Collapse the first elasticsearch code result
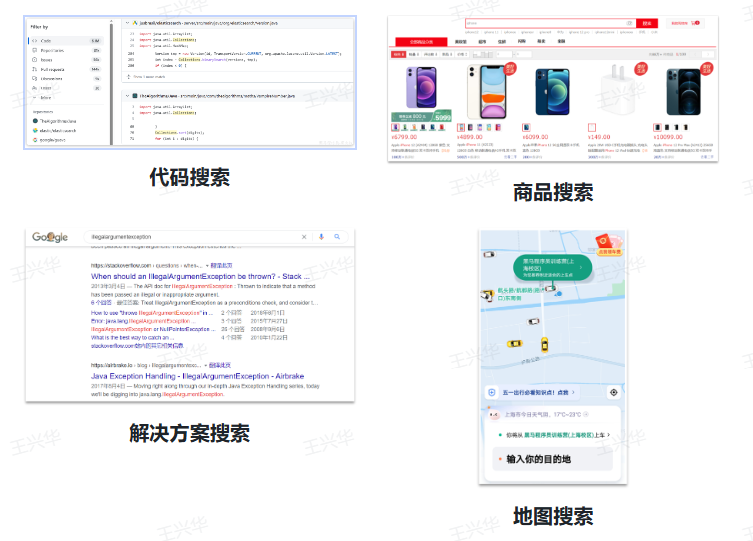 [x=127, y=22]
